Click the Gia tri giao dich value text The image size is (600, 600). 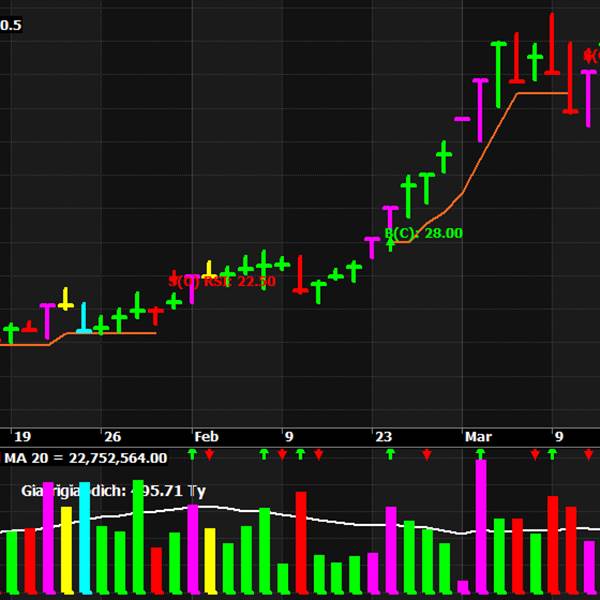(x=114, y=491)
